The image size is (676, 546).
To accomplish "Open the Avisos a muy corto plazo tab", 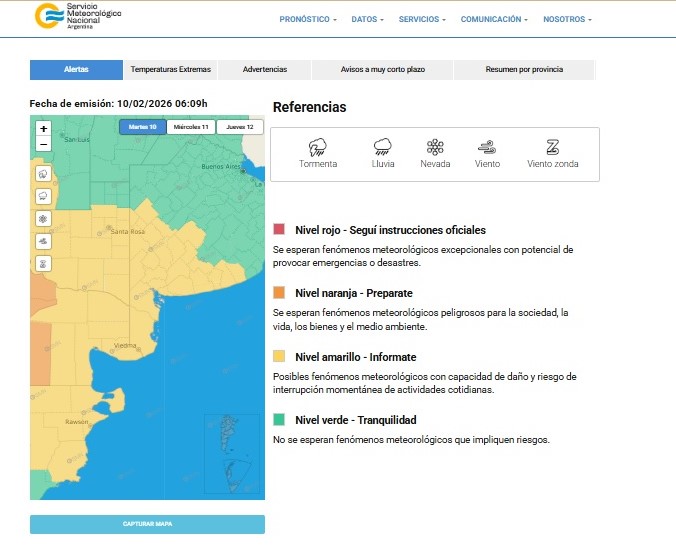I will click(382, 70).
